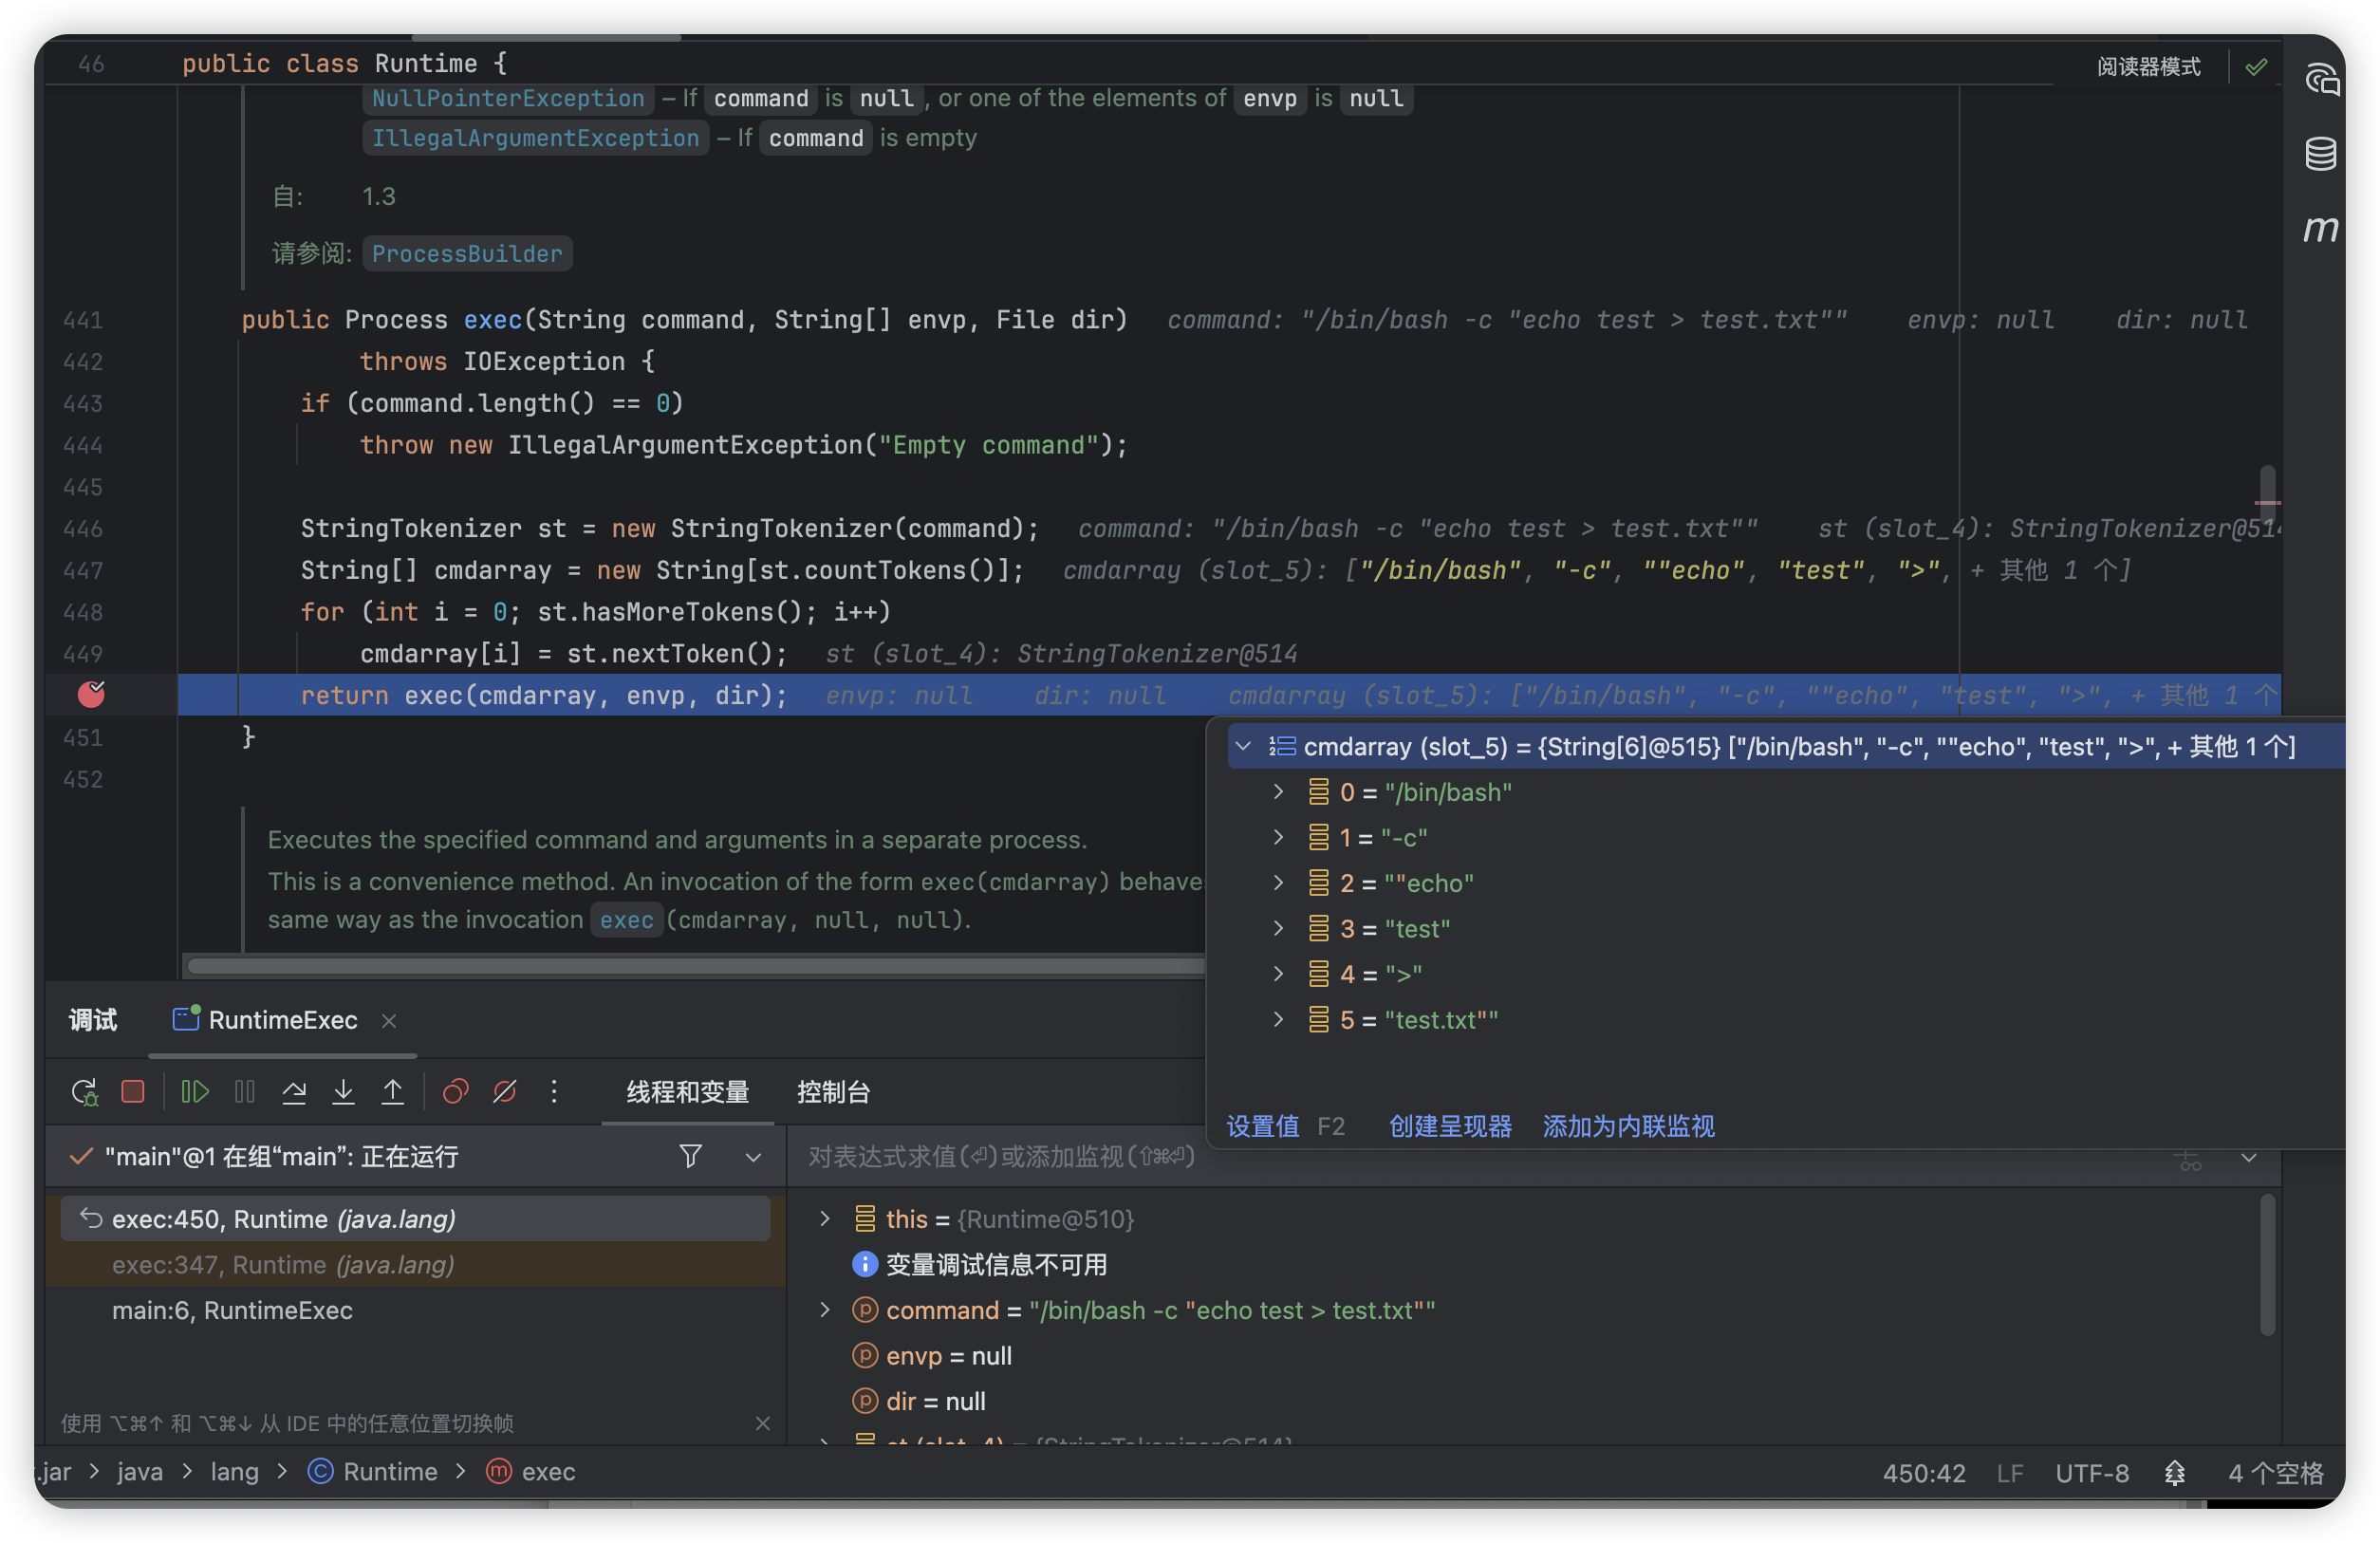Open the Database tool window icon

(x=2321, y=154)
